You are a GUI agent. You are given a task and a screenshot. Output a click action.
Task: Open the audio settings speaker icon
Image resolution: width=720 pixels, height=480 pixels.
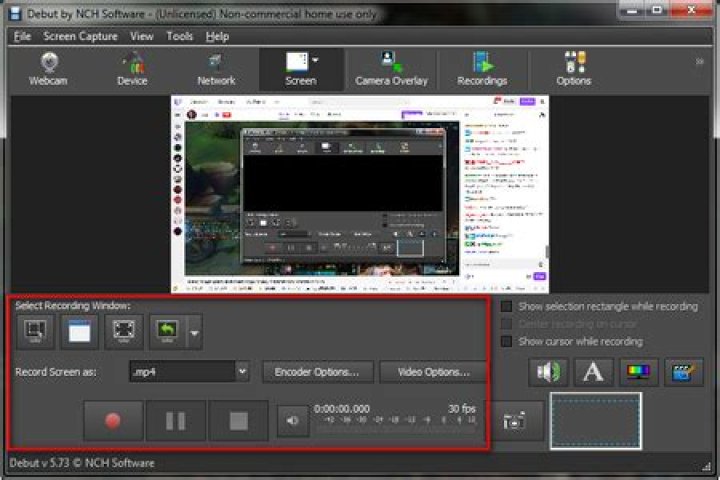tap(548, 372)
